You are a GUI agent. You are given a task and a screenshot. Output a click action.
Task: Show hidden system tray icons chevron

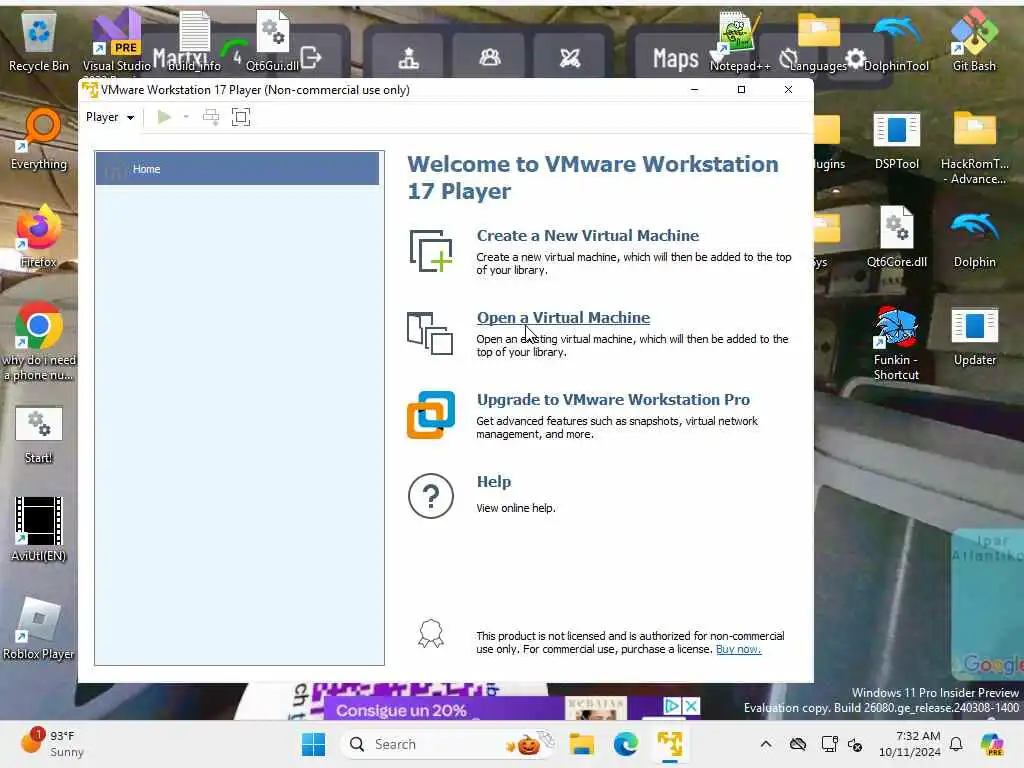coord(765,744)
